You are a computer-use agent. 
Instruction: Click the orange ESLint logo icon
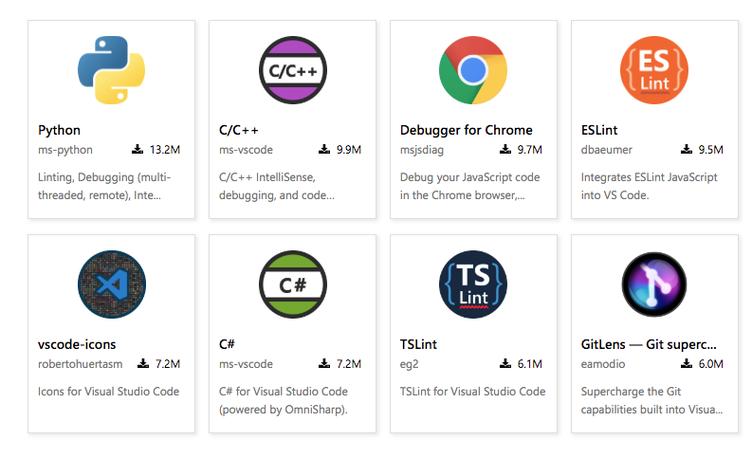(654, 70)
